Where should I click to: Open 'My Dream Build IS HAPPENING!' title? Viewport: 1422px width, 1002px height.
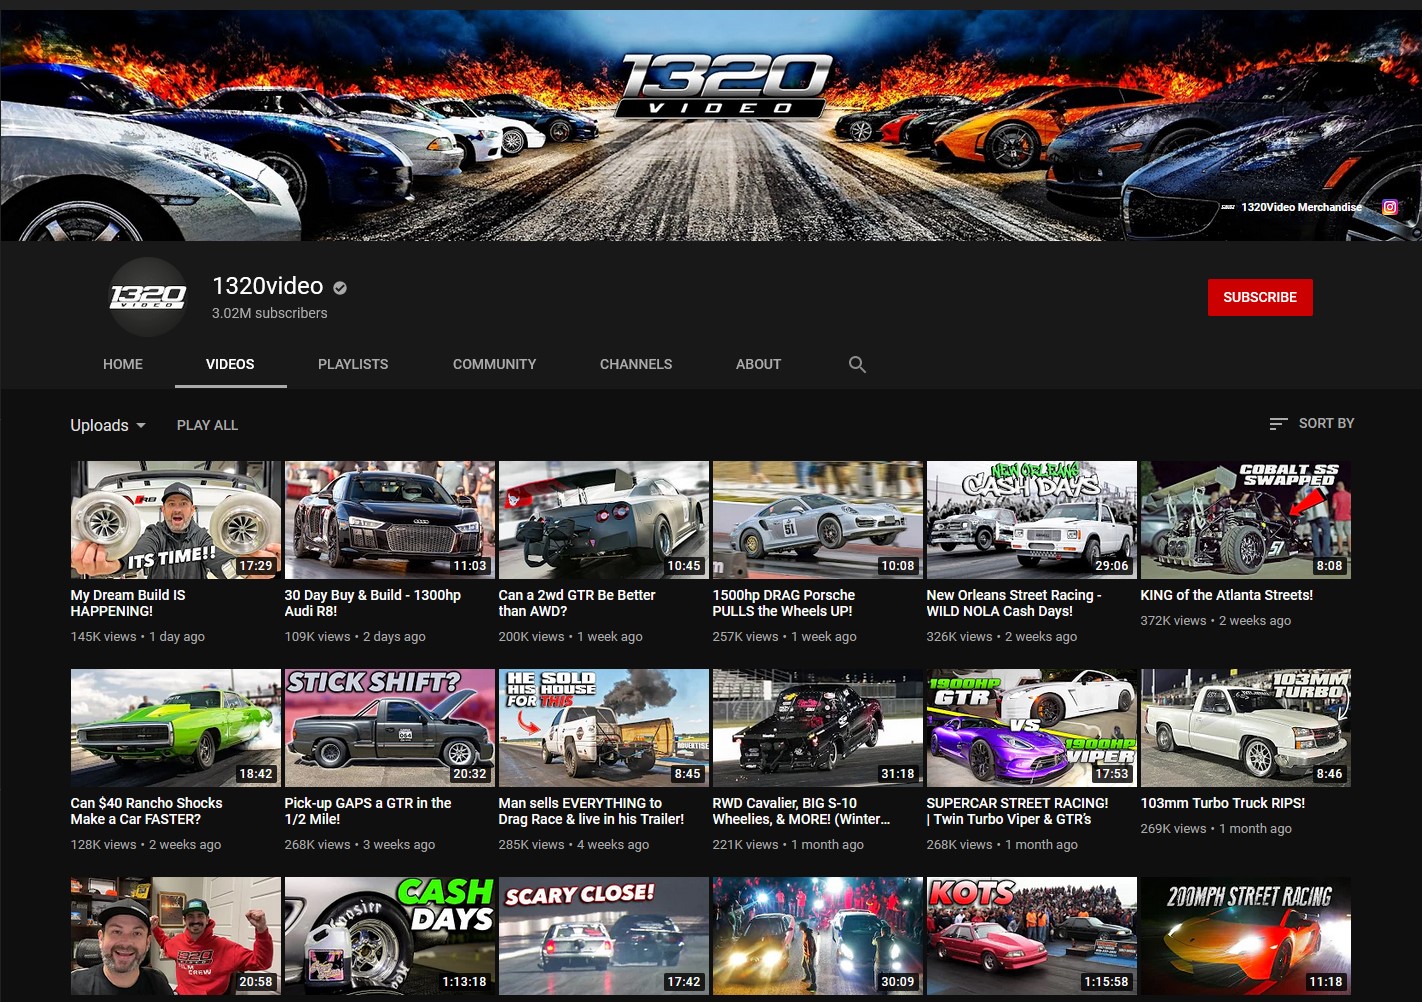tap(128, 603)
